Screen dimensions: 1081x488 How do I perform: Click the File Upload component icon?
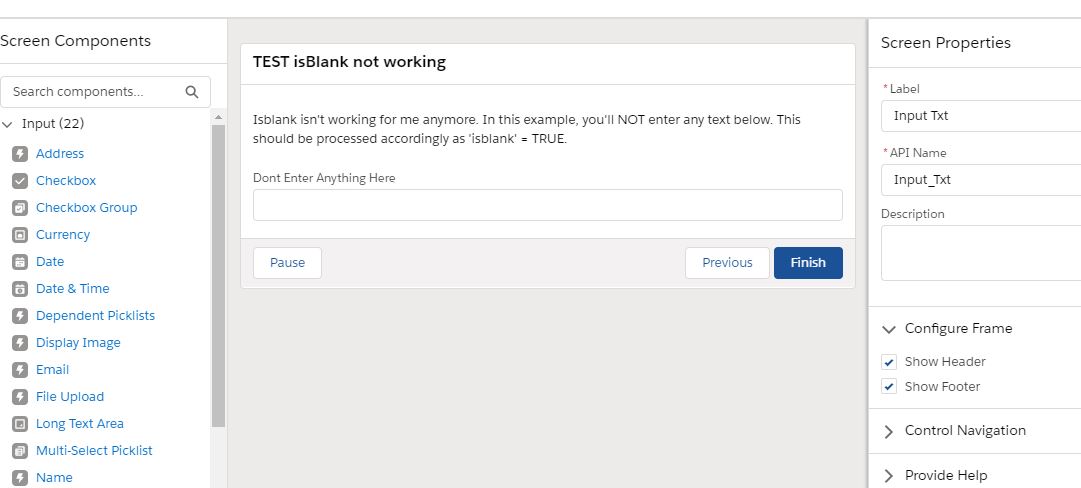(19, 397)
